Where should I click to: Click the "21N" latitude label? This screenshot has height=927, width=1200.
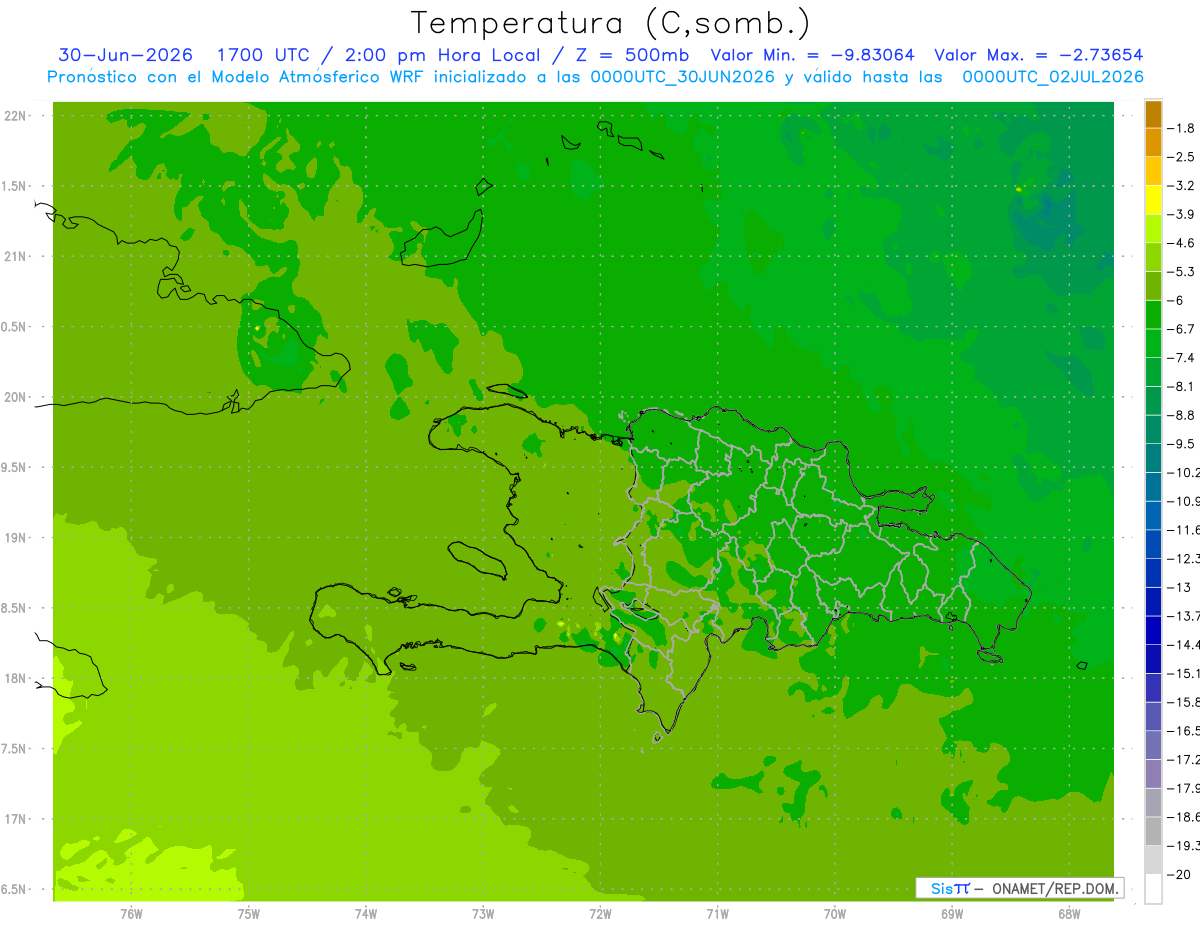14,257
